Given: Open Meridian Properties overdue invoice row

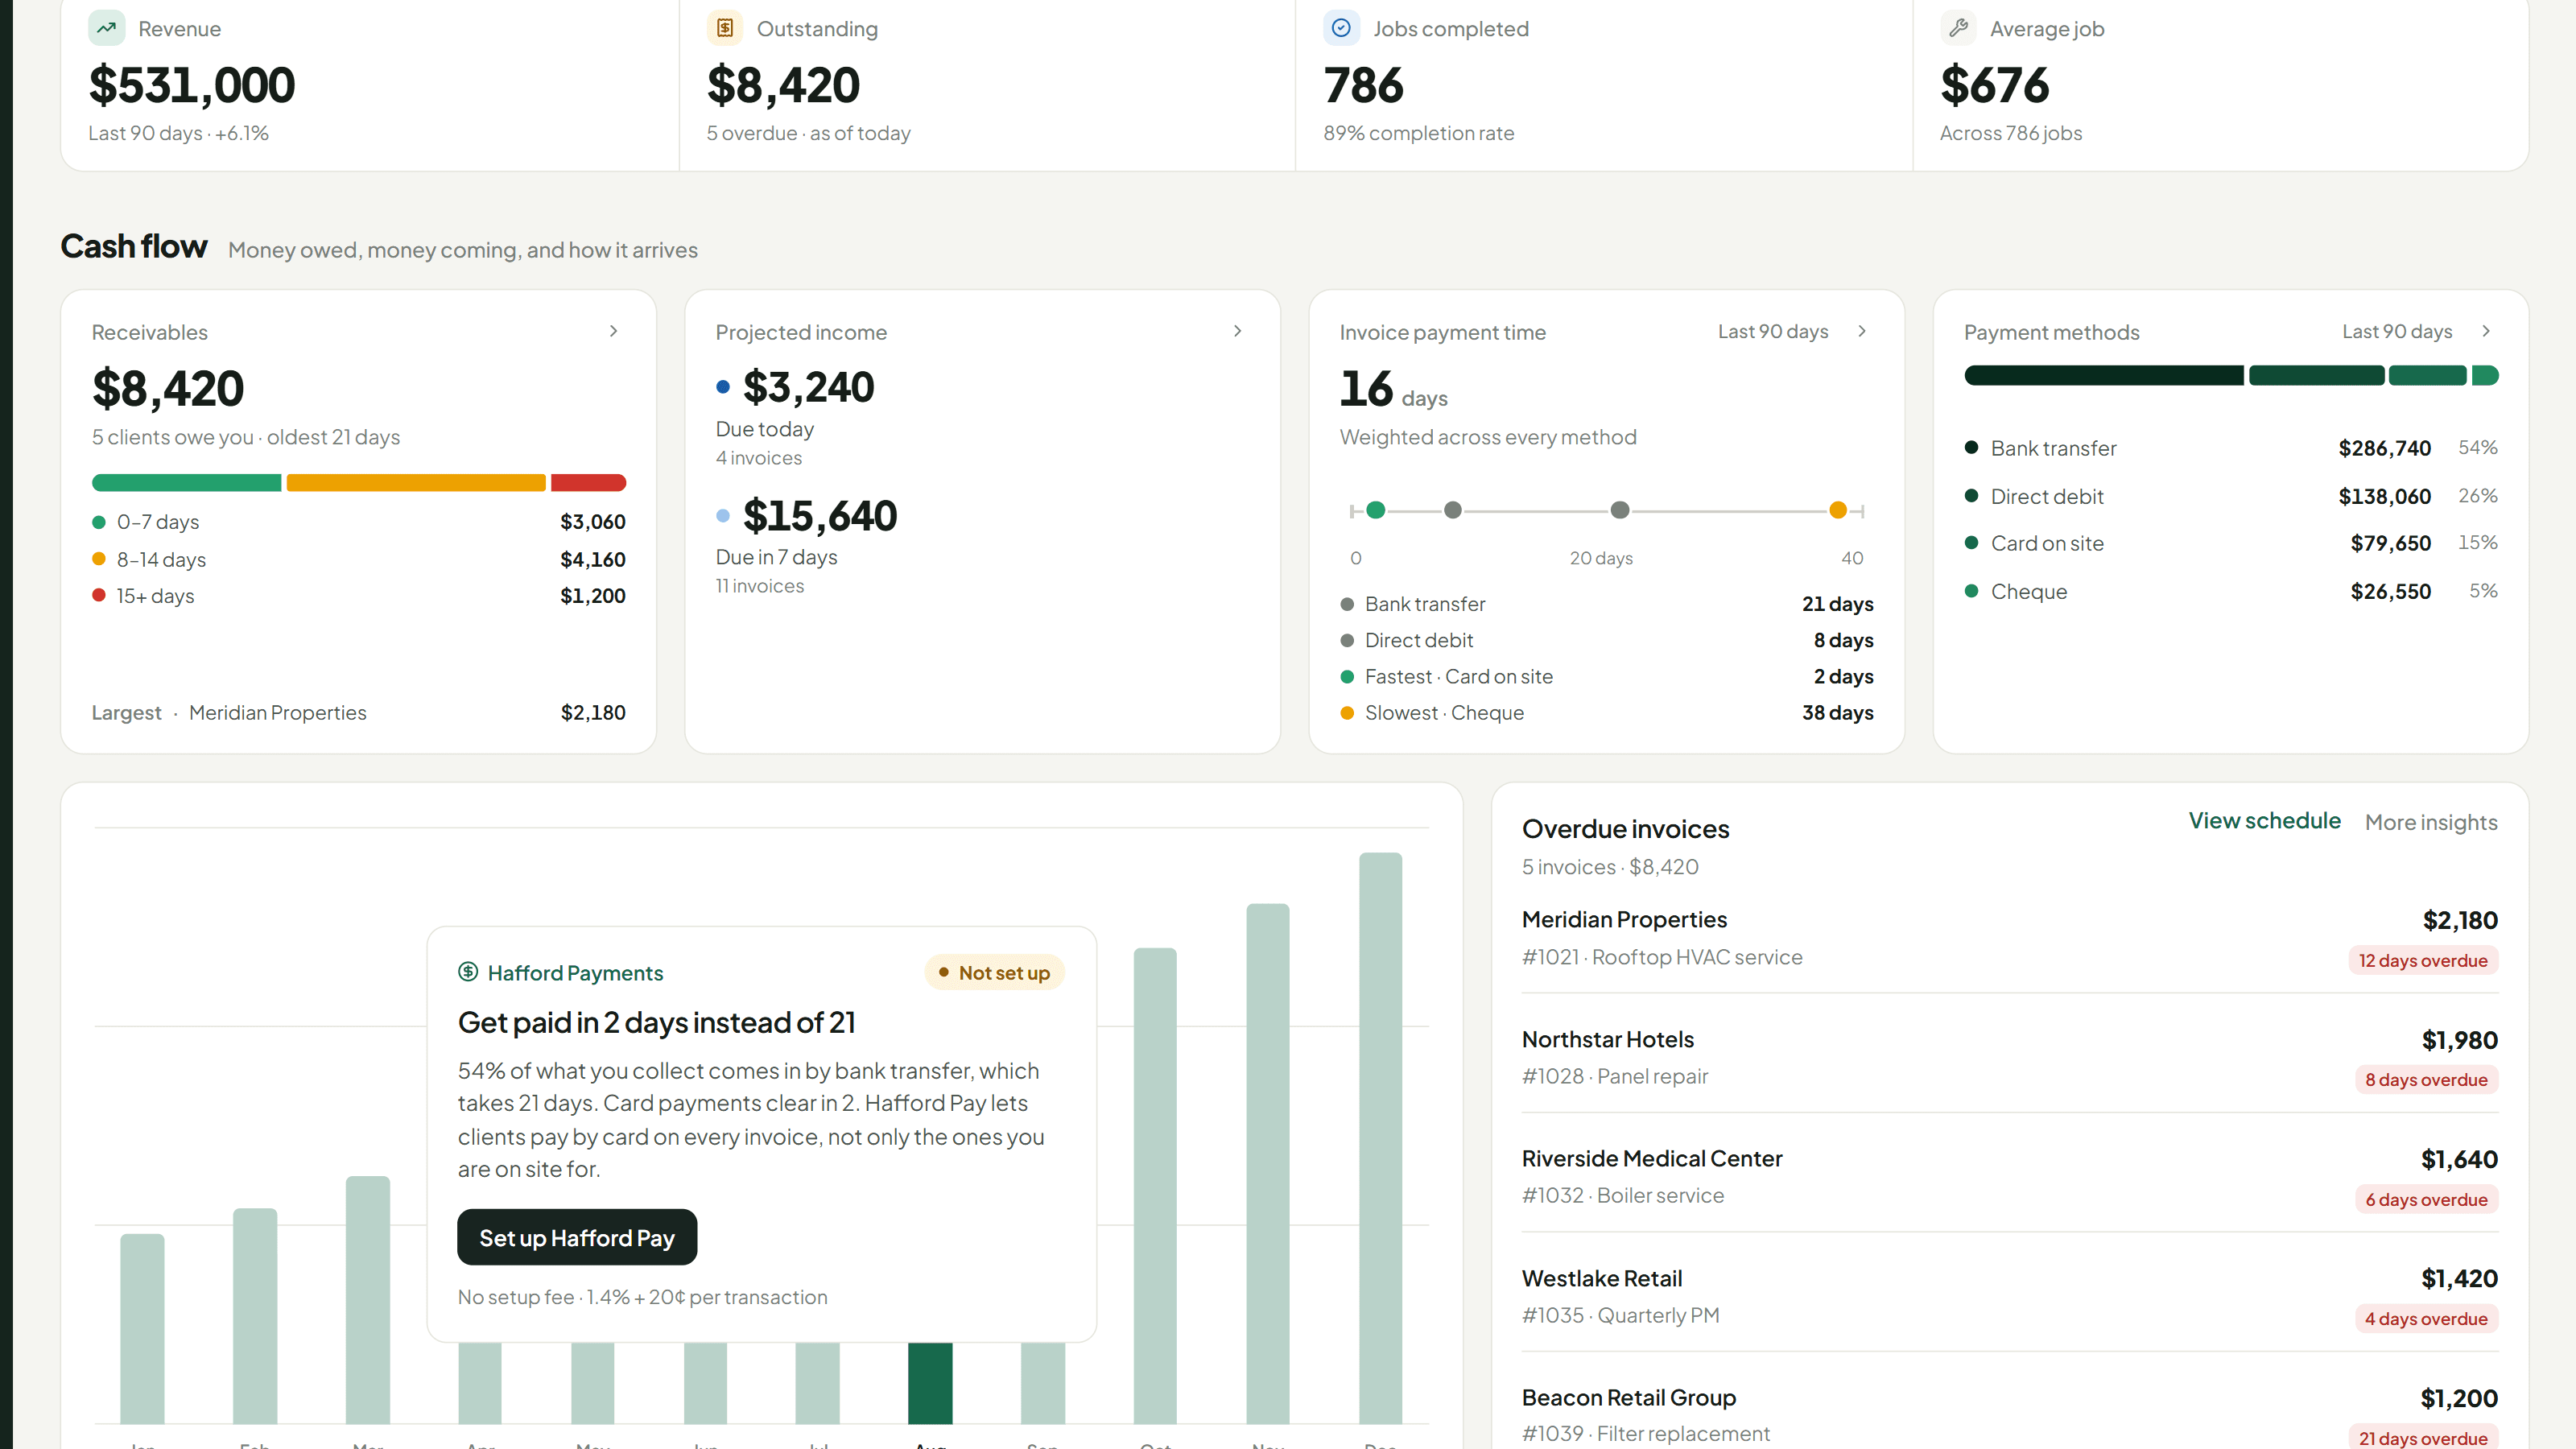Looking at the screenshot, I should click(2010, 938).
